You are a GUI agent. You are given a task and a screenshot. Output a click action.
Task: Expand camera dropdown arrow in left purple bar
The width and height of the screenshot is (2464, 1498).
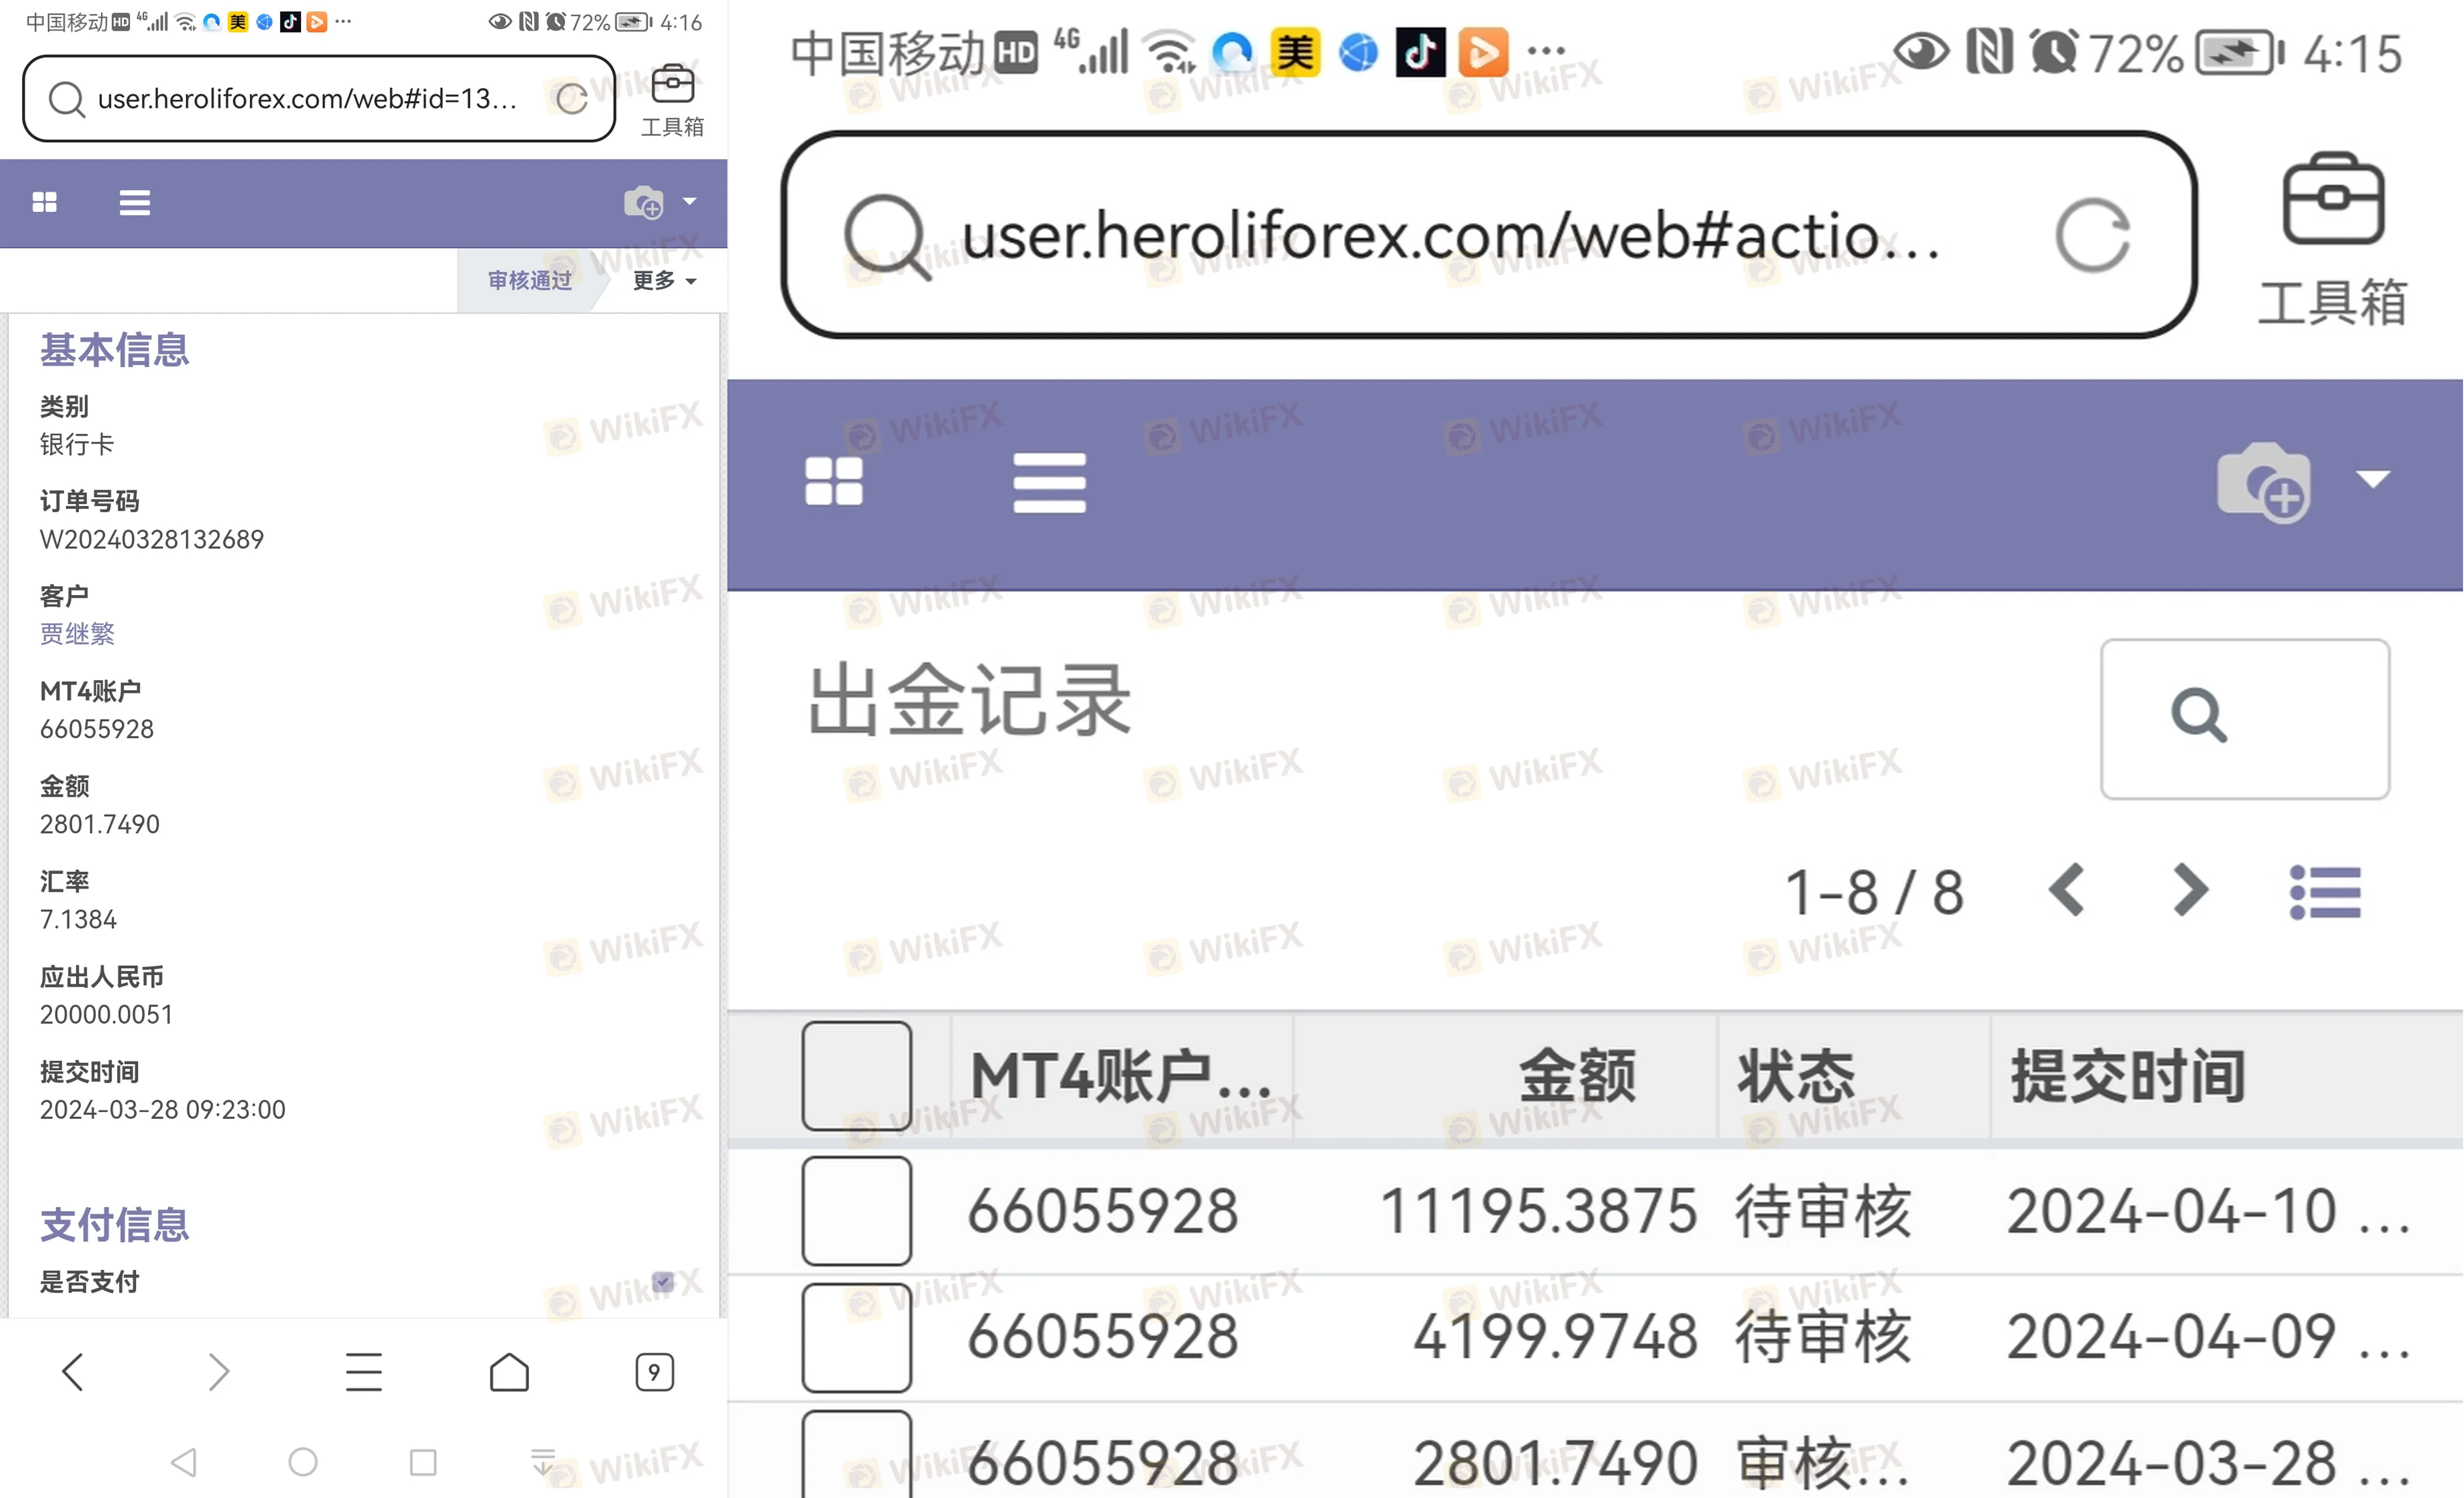(x=689, y=202)
